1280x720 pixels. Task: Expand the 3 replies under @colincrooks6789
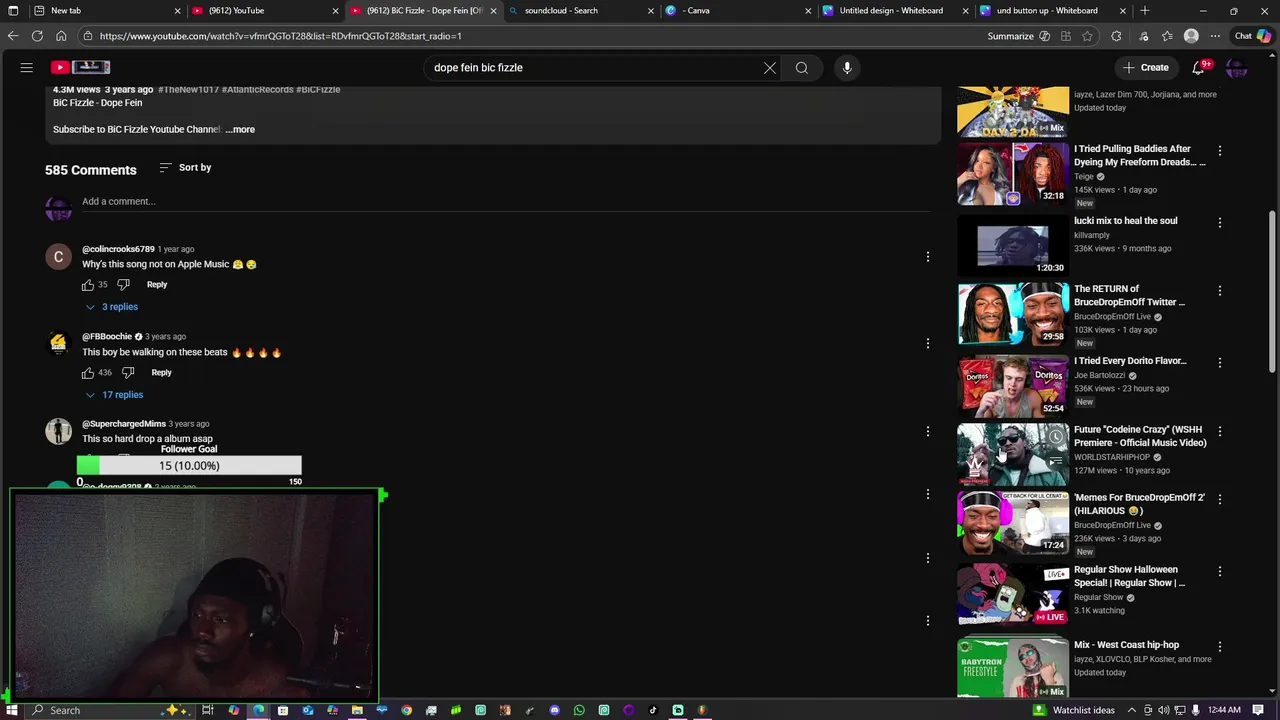pos(111,307)
